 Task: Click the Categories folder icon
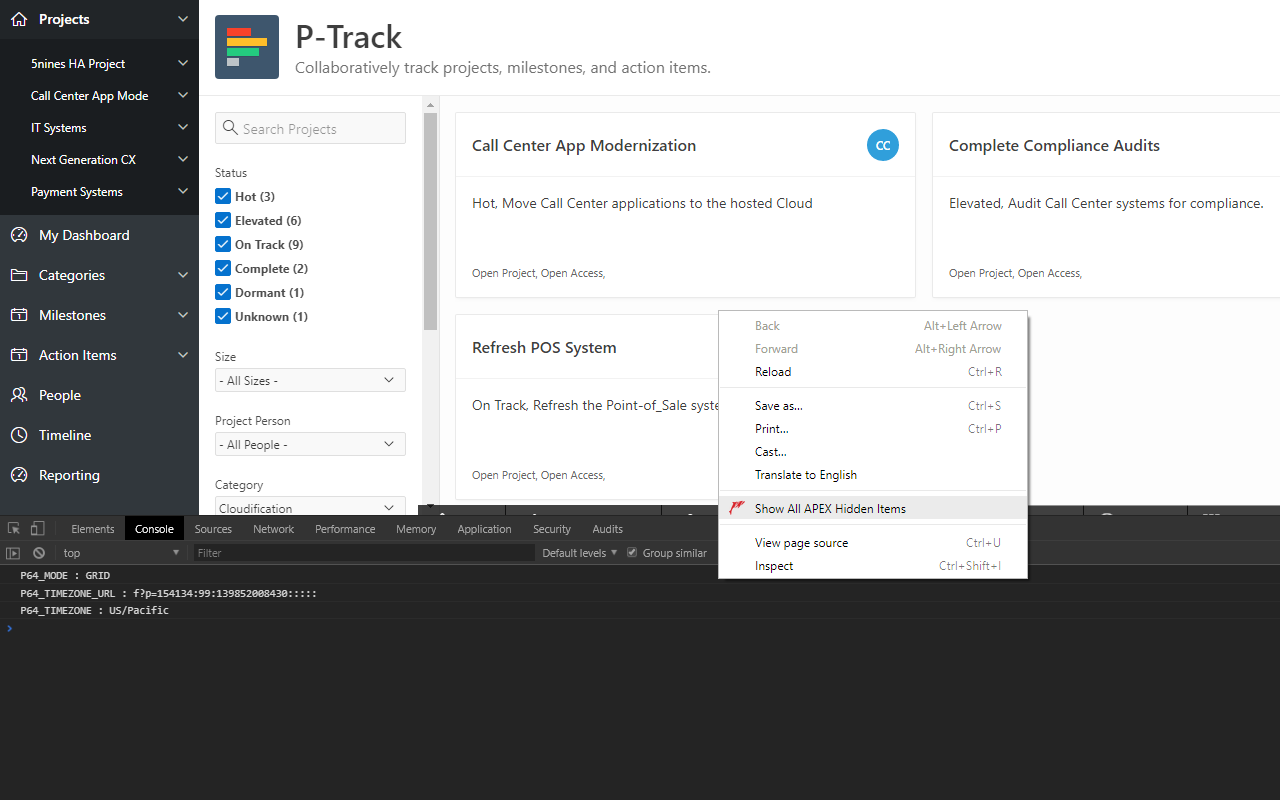coord(18,275)
